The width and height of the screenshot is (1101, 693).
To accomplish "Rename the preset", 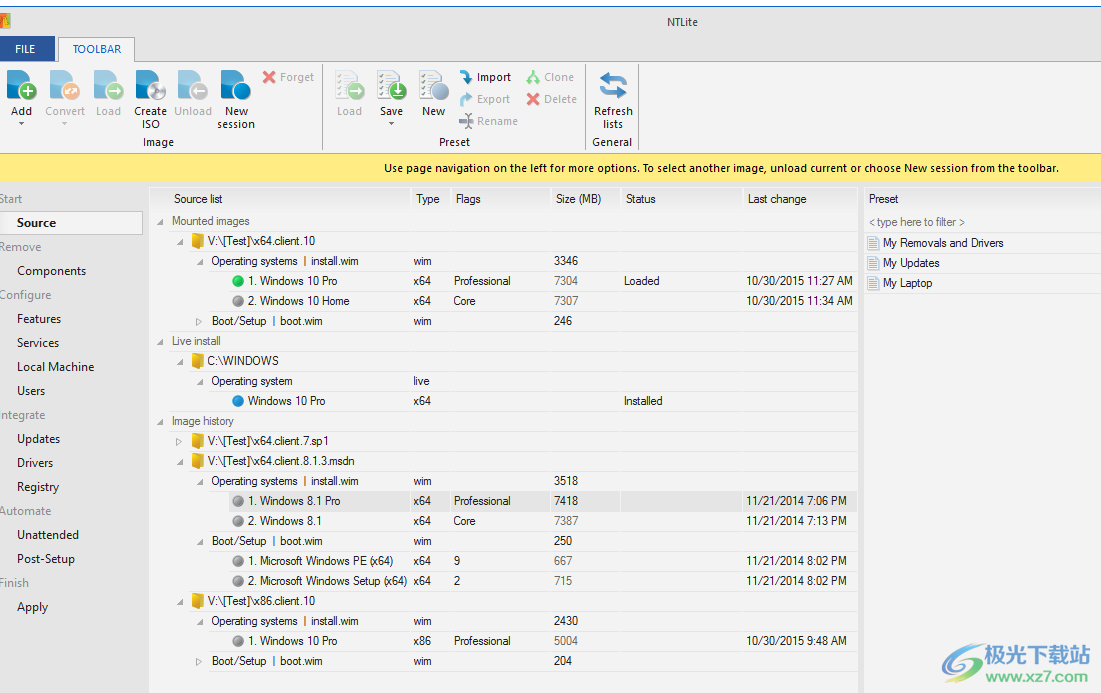I will (x=489, y=121).
